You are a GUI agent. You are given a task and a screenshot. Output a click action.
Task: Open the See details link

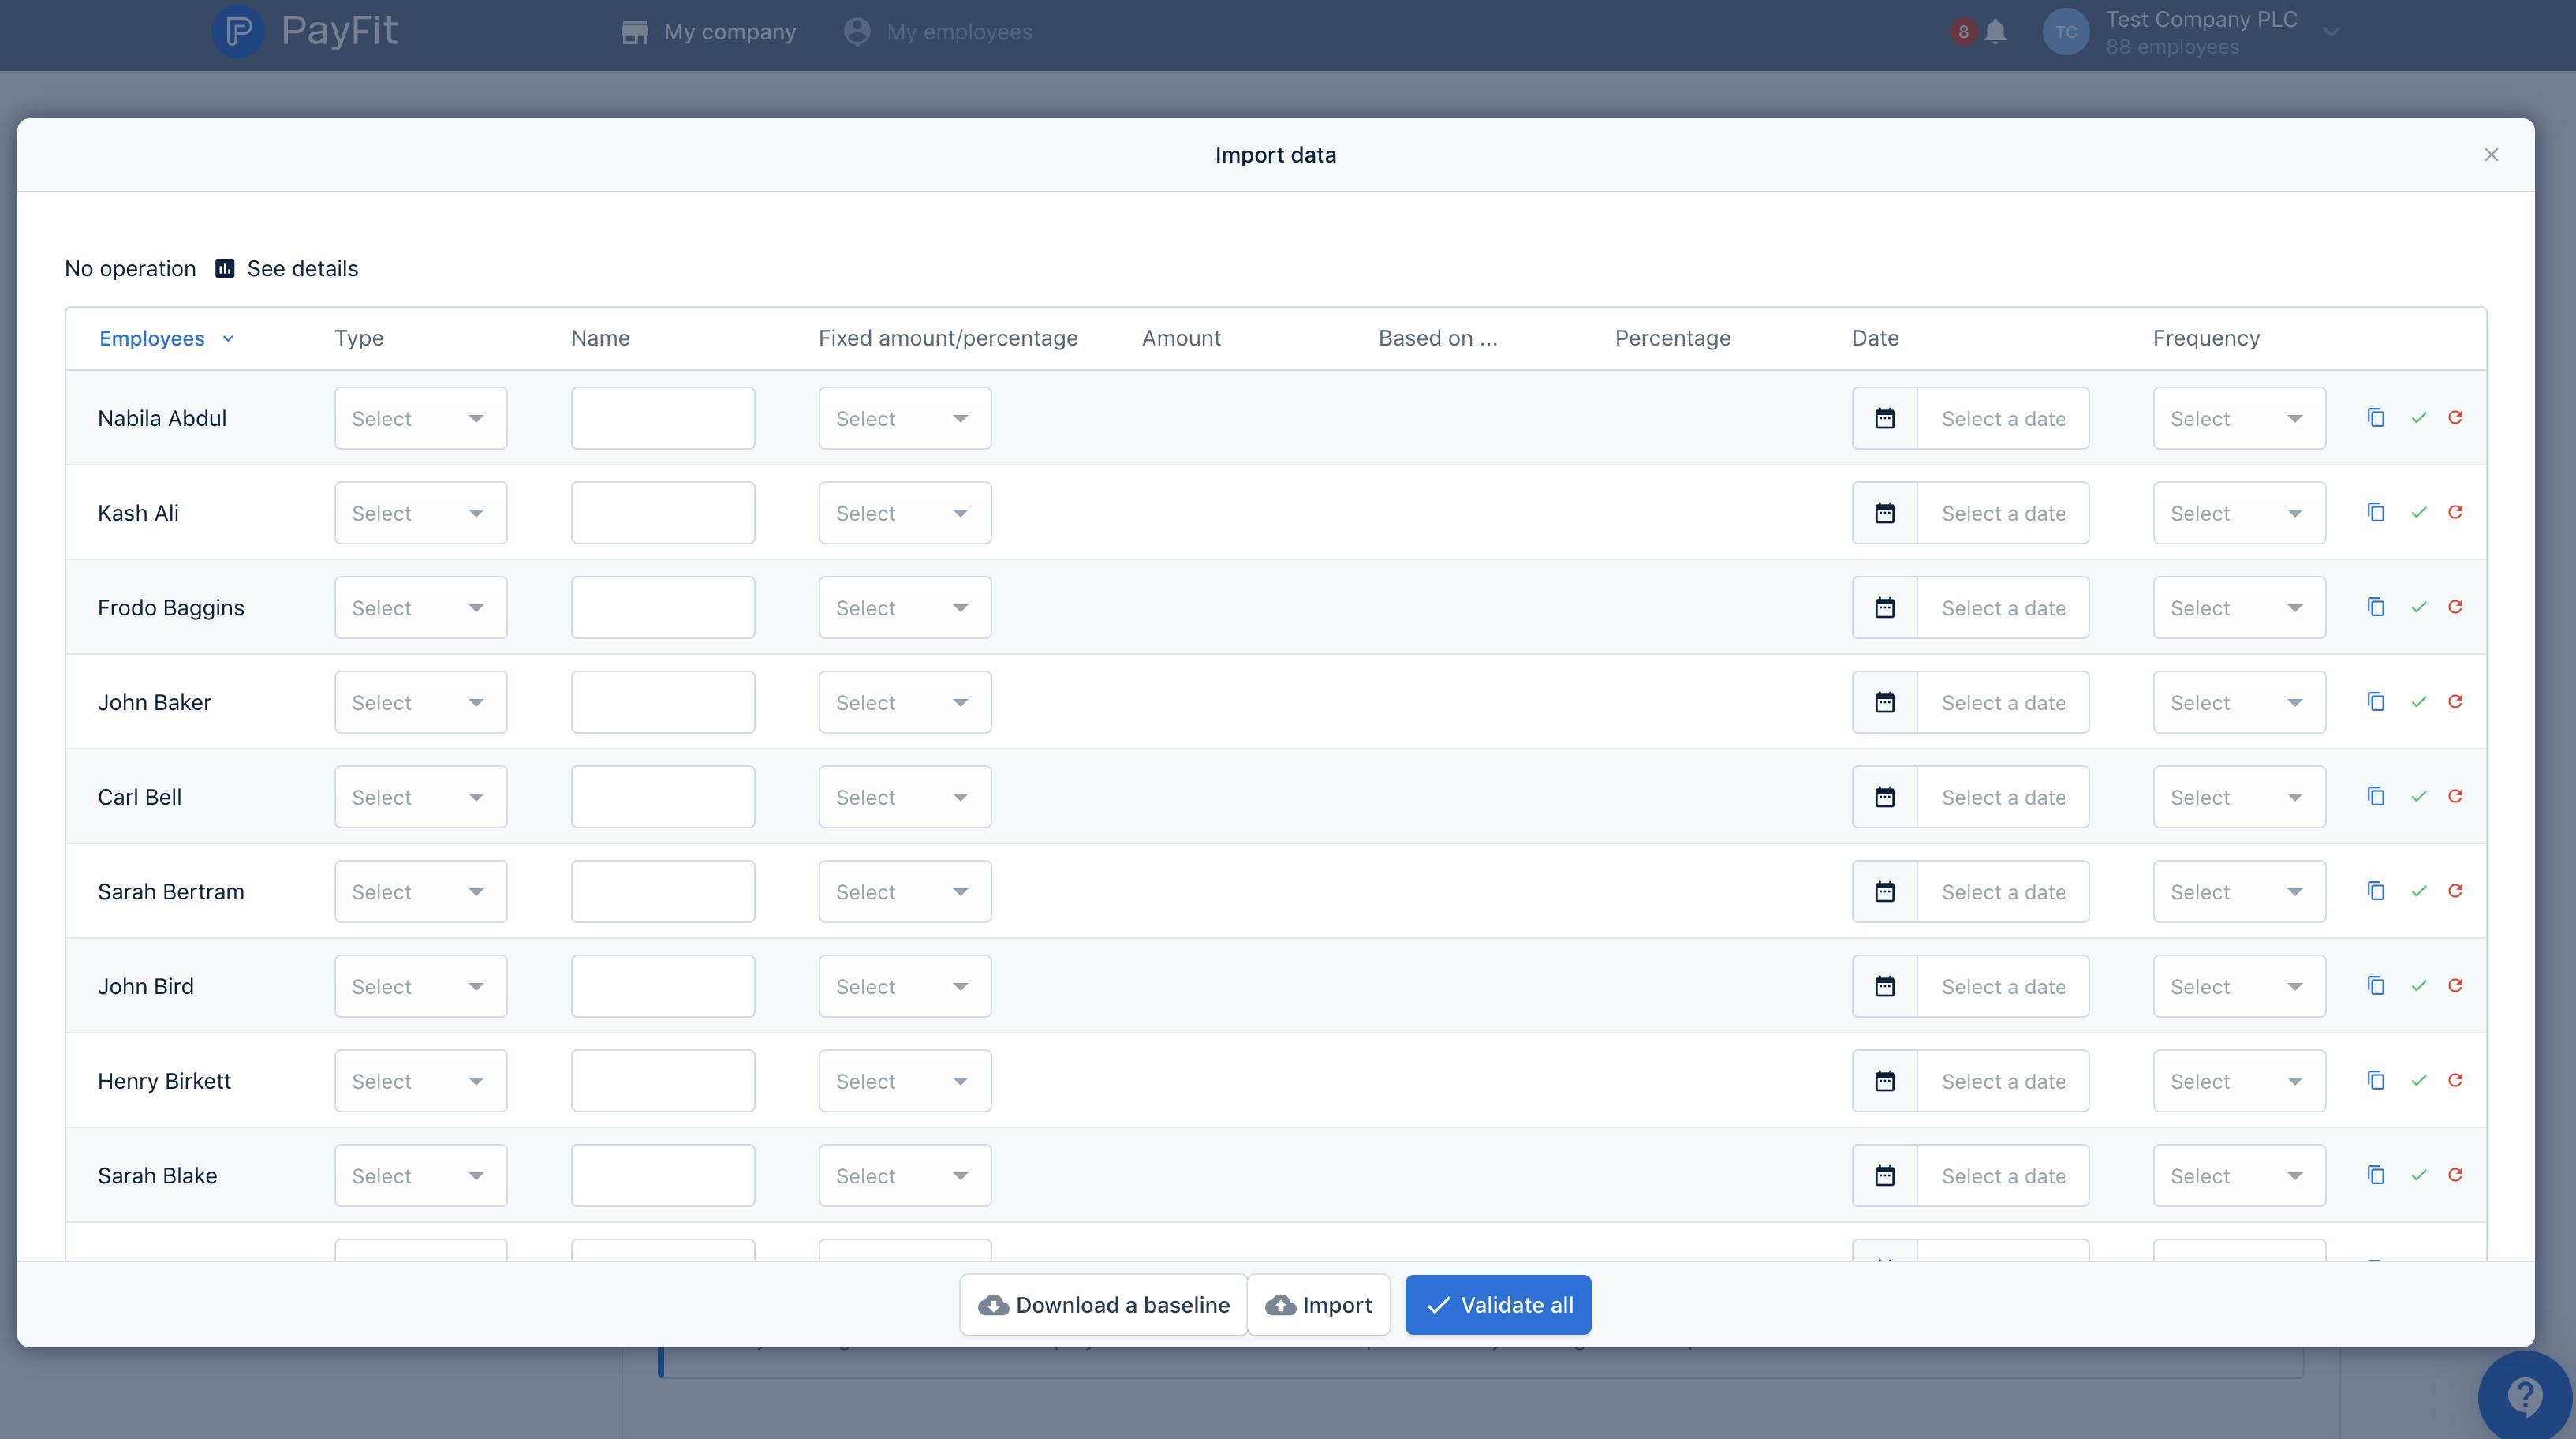tap(302, 268)
